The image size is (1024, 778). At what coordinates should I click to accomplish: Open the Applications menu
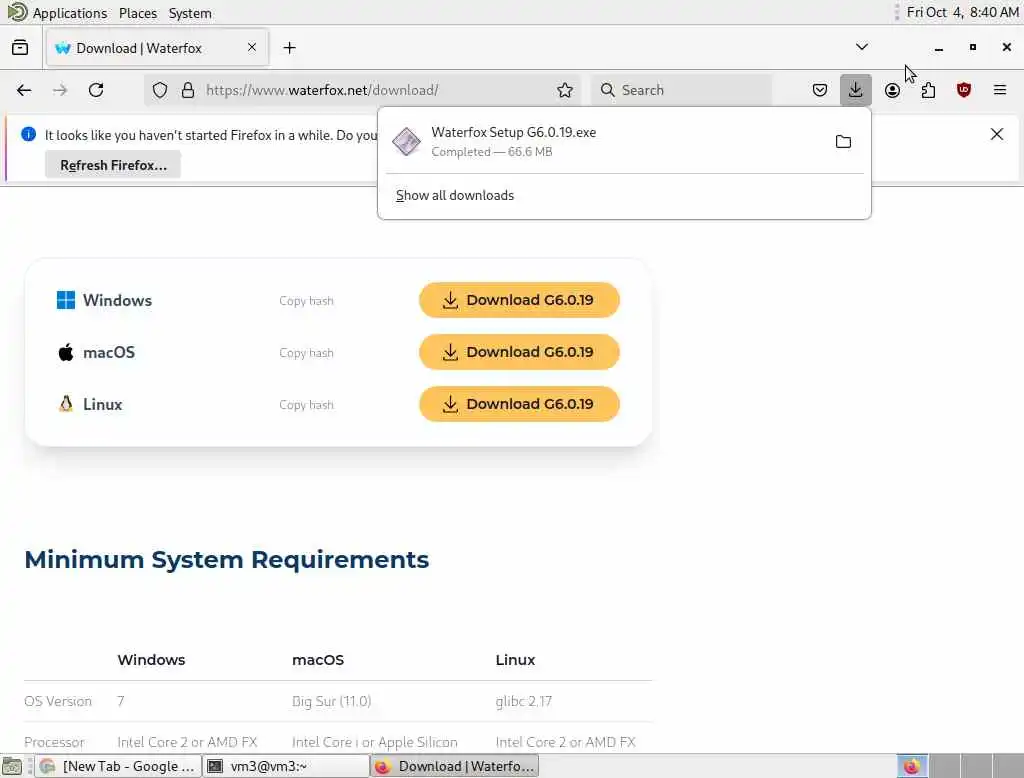pyautogui.click(x=70, y=13)
